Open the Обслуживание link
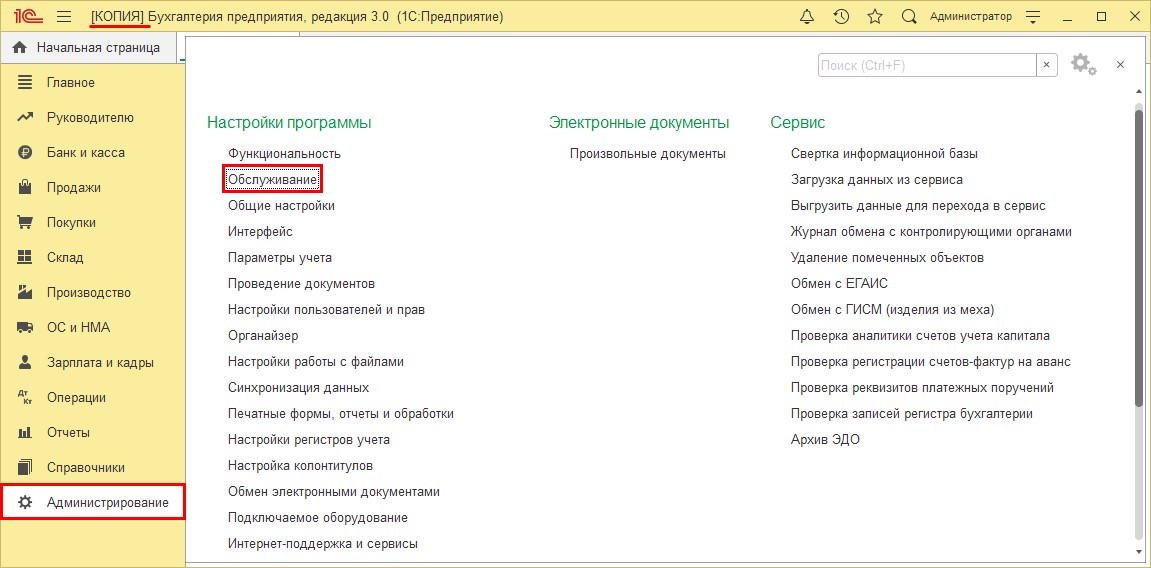This screenshot has width=1151, height=568. click(x=273, y=180)
